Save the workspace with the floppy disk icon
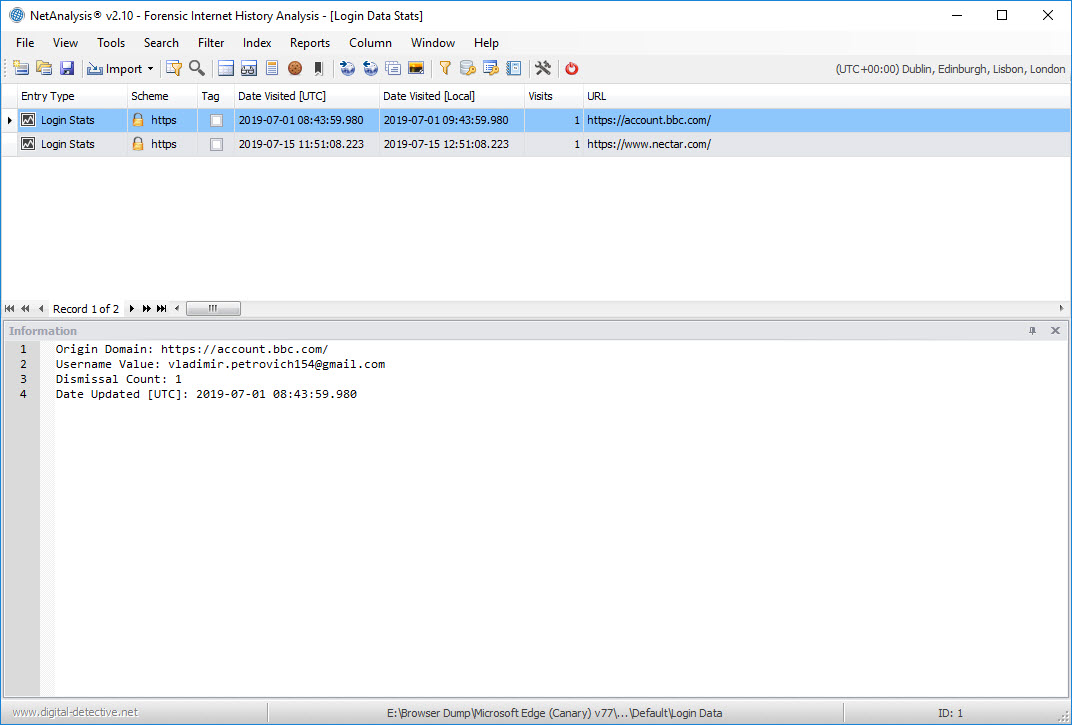 tap(66, 68)
